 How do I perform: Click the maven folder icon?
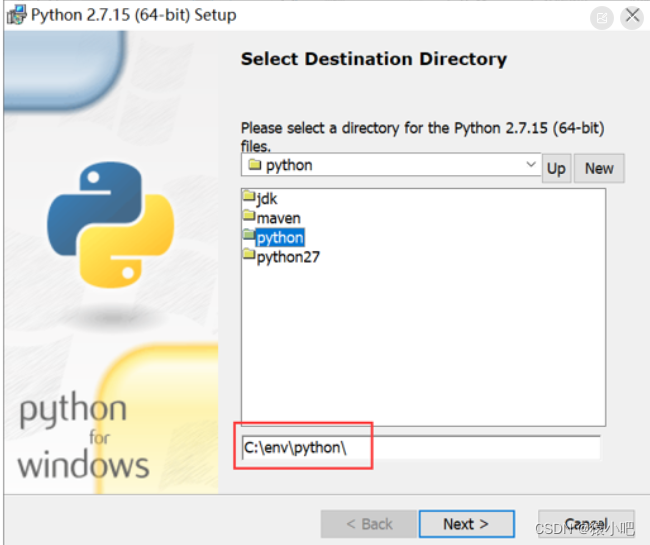pyautogui.click(x=249, y=216)
